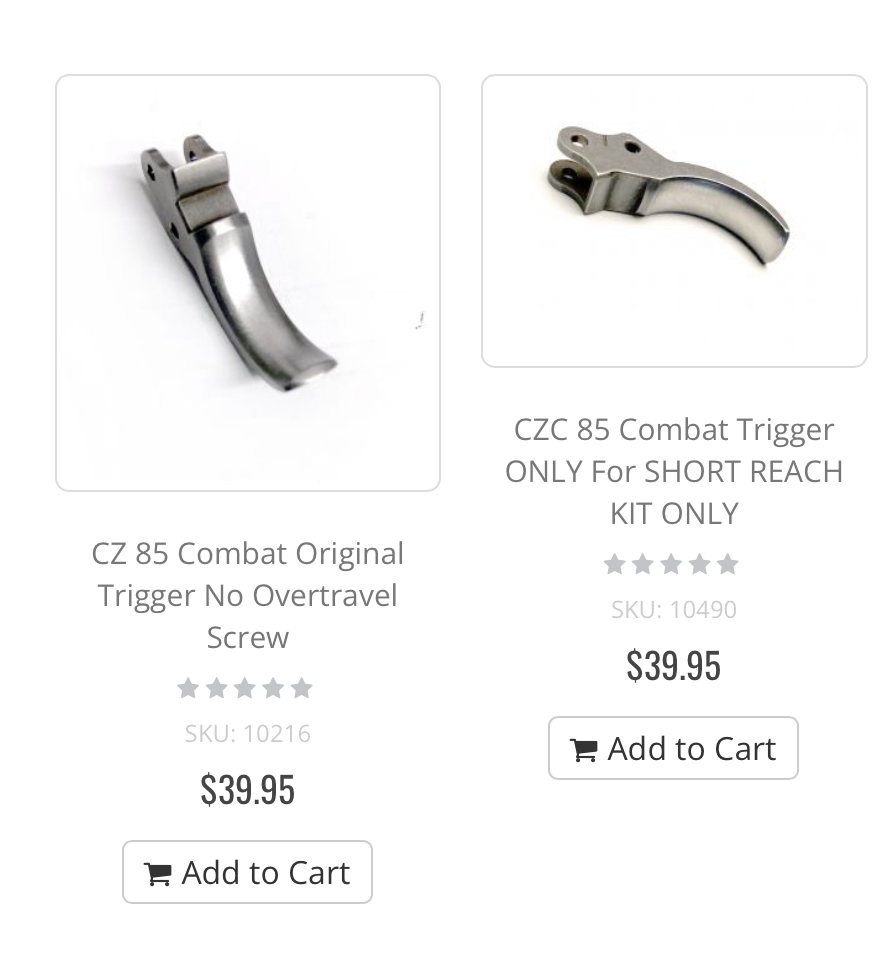Click the SKU: 10216 label
877x966 pixels.
248,734
